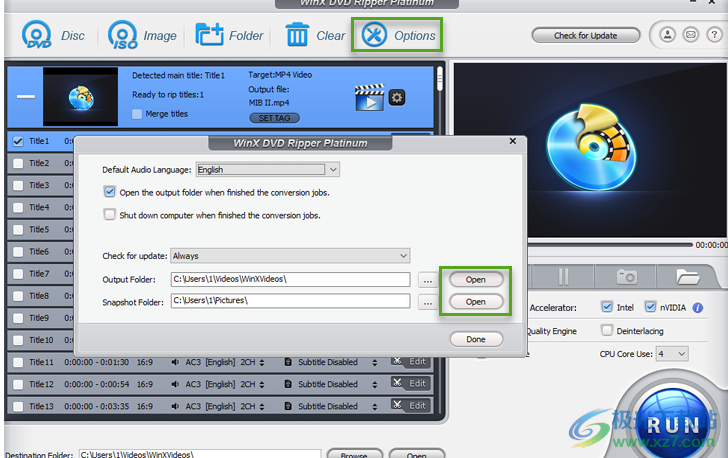Click the title list vertical scrollbar
Viewport: 728px width, 458px height.
click(440, 79)
